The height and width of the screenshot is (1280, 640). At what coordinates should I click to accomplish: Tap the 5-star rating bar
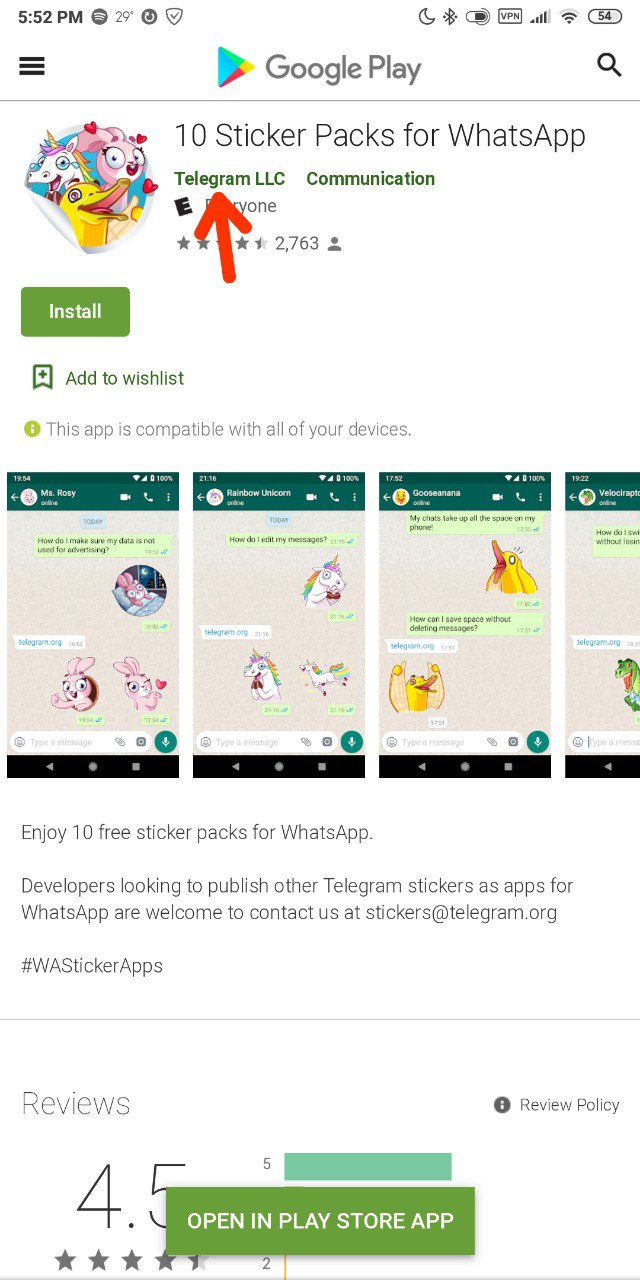click(x=367, y=1166)
